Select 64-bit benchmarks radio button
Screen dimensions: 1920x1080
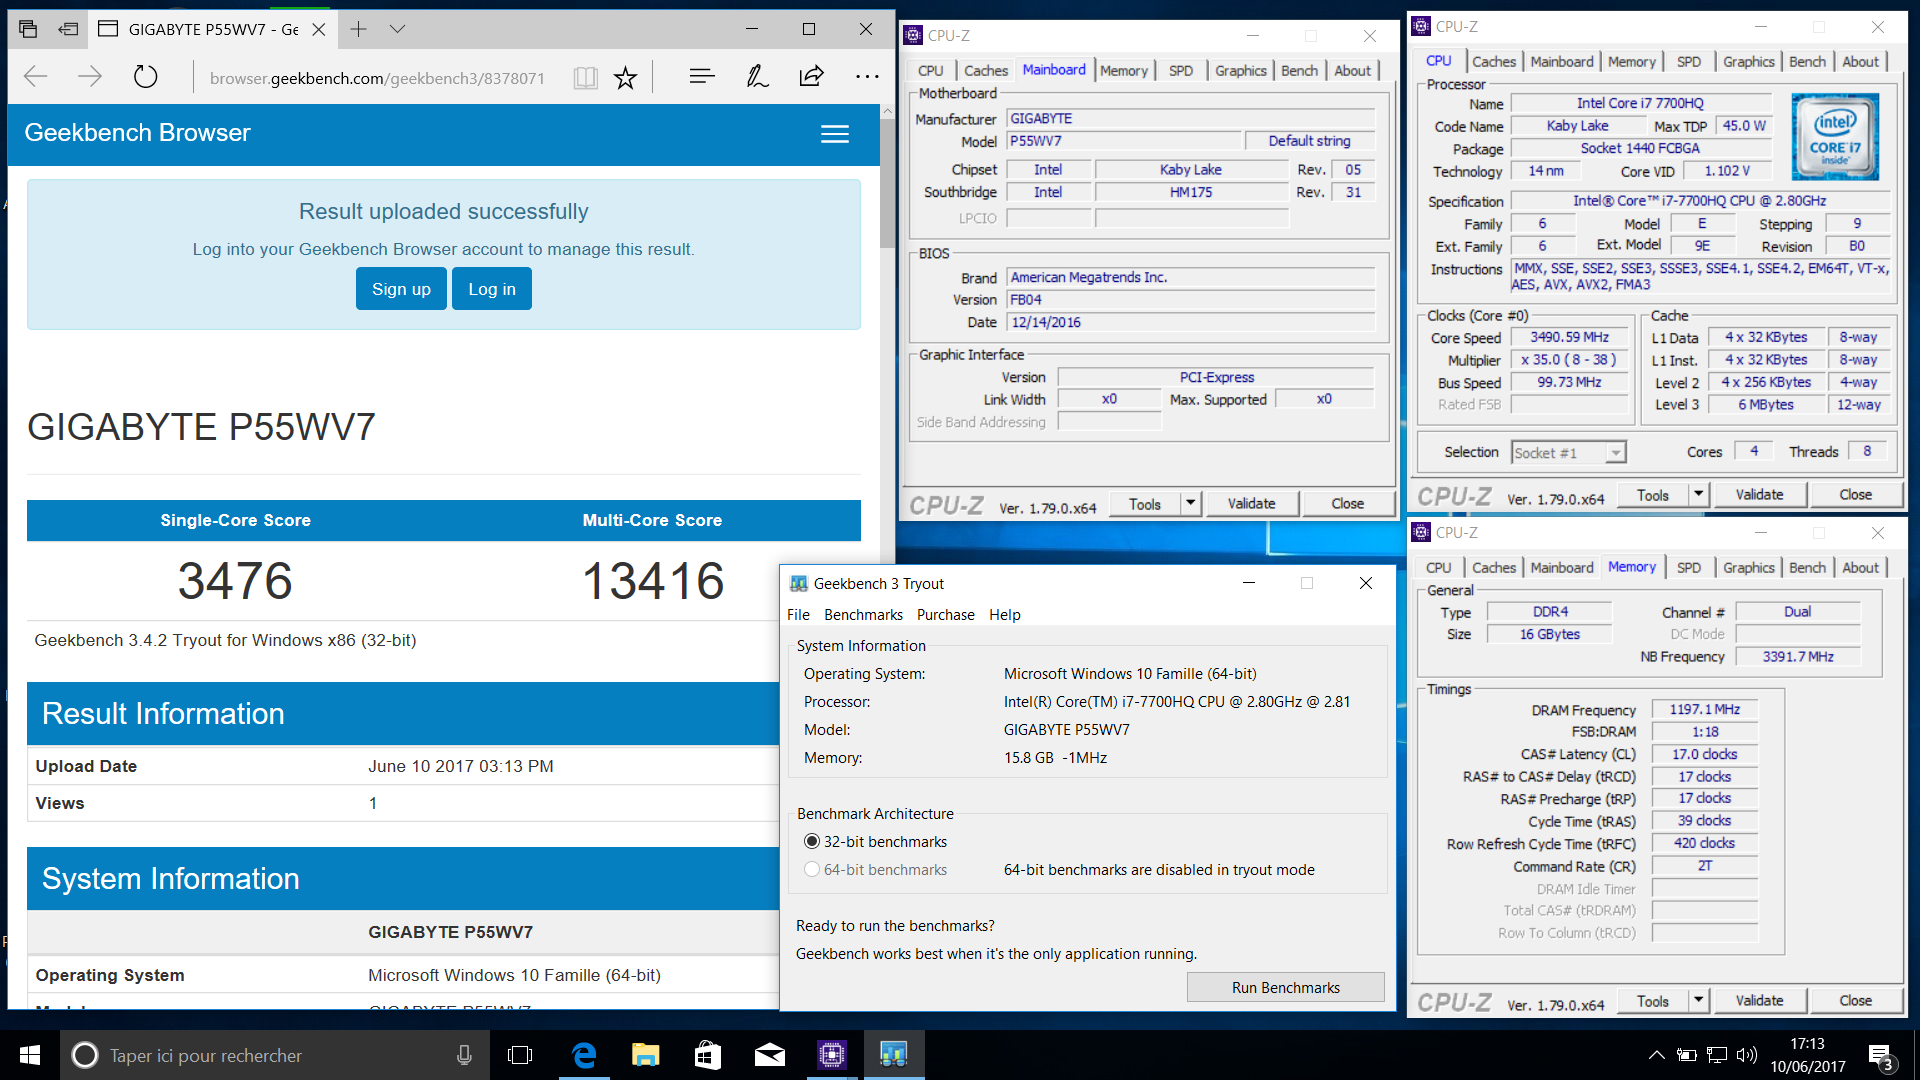click(x=812, y=870)
